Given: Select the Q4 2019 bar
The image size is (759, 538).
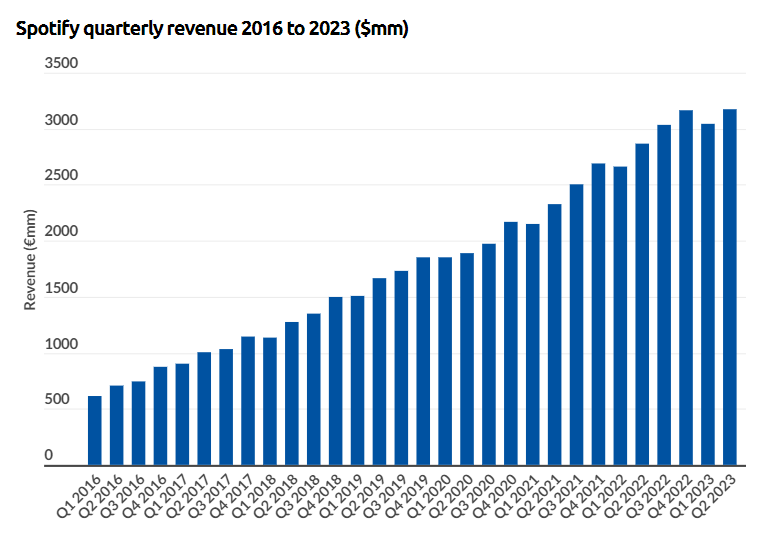Looking at the screenshot, I should pyautogui.click(x=423, y=361).
